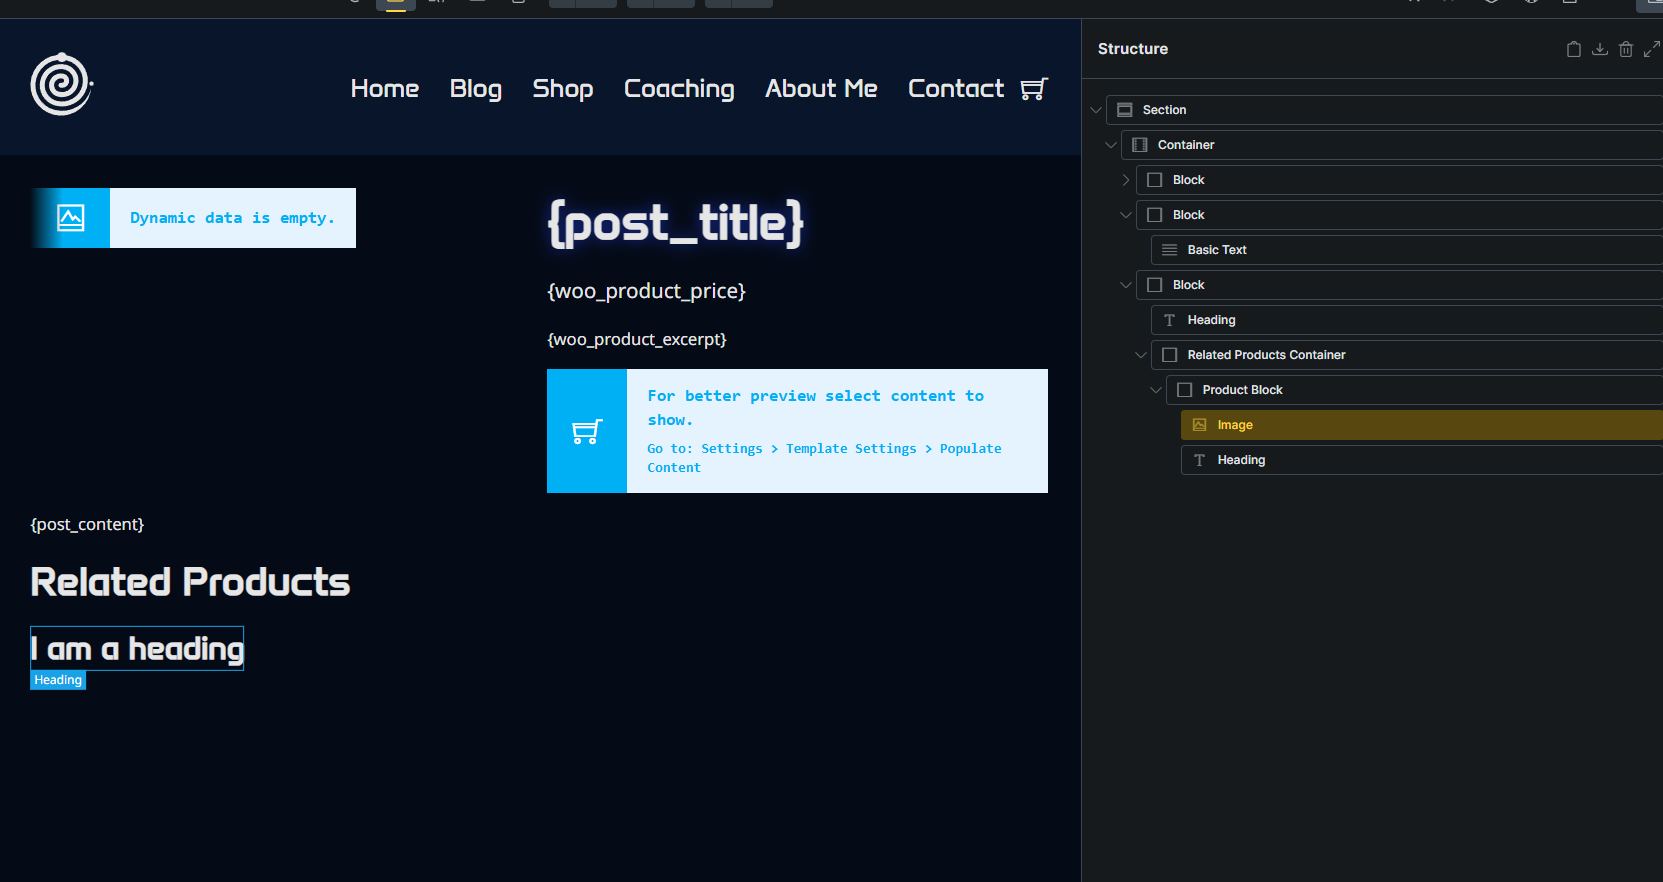This screenshot has height=882, width=1663.
Task: Open the shopping cart icon beside Contact
Action: (x=1033, y=89)
